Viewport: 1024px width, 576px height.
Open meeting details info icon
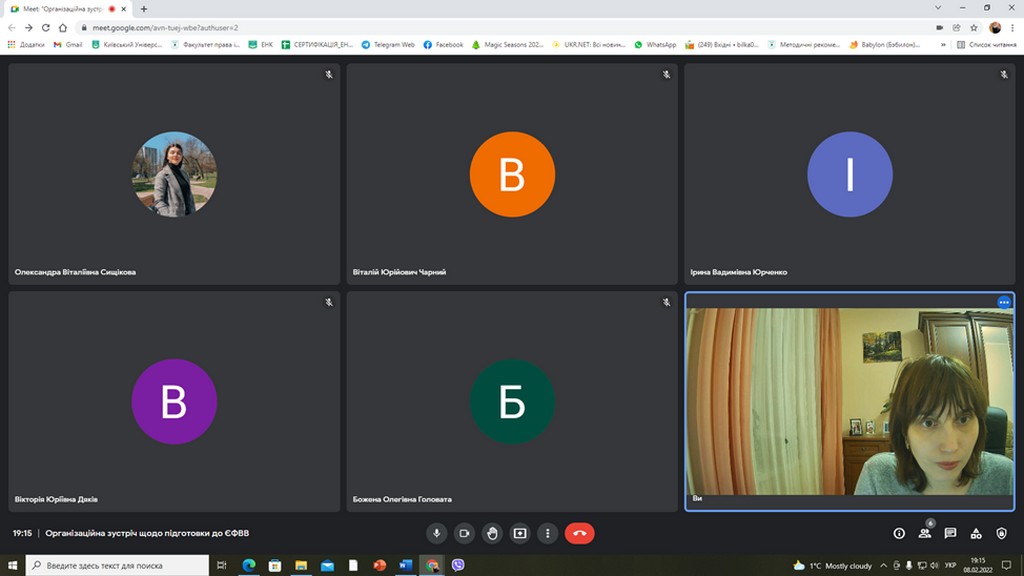point(899,533)
